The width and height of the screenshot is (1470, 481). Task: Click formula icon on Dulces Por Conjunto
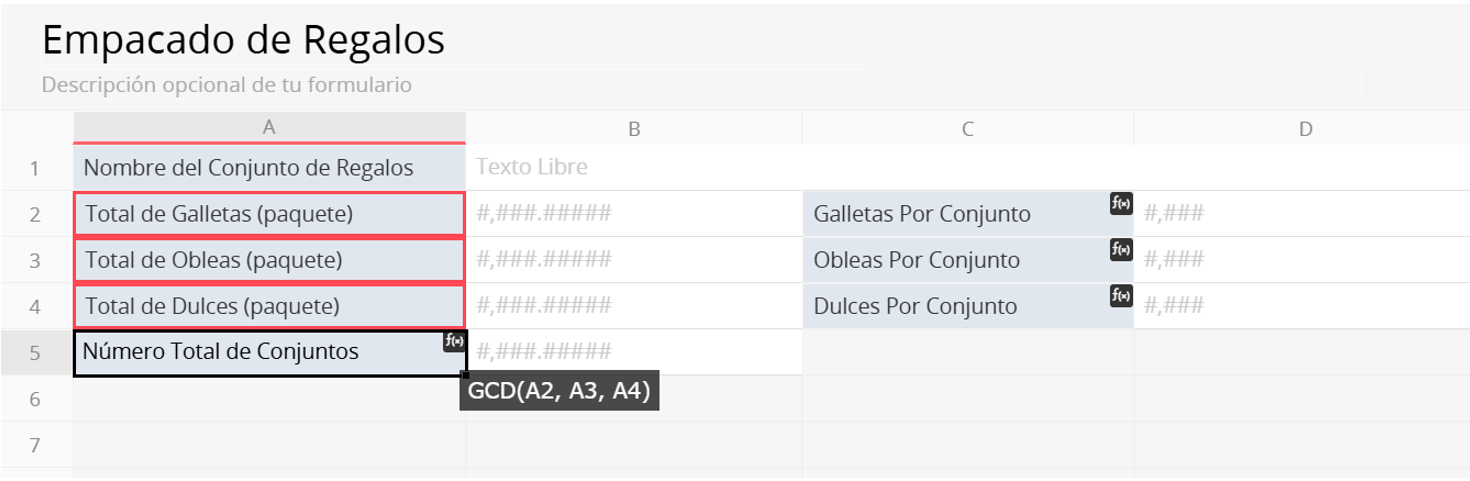click(1121, 296)
